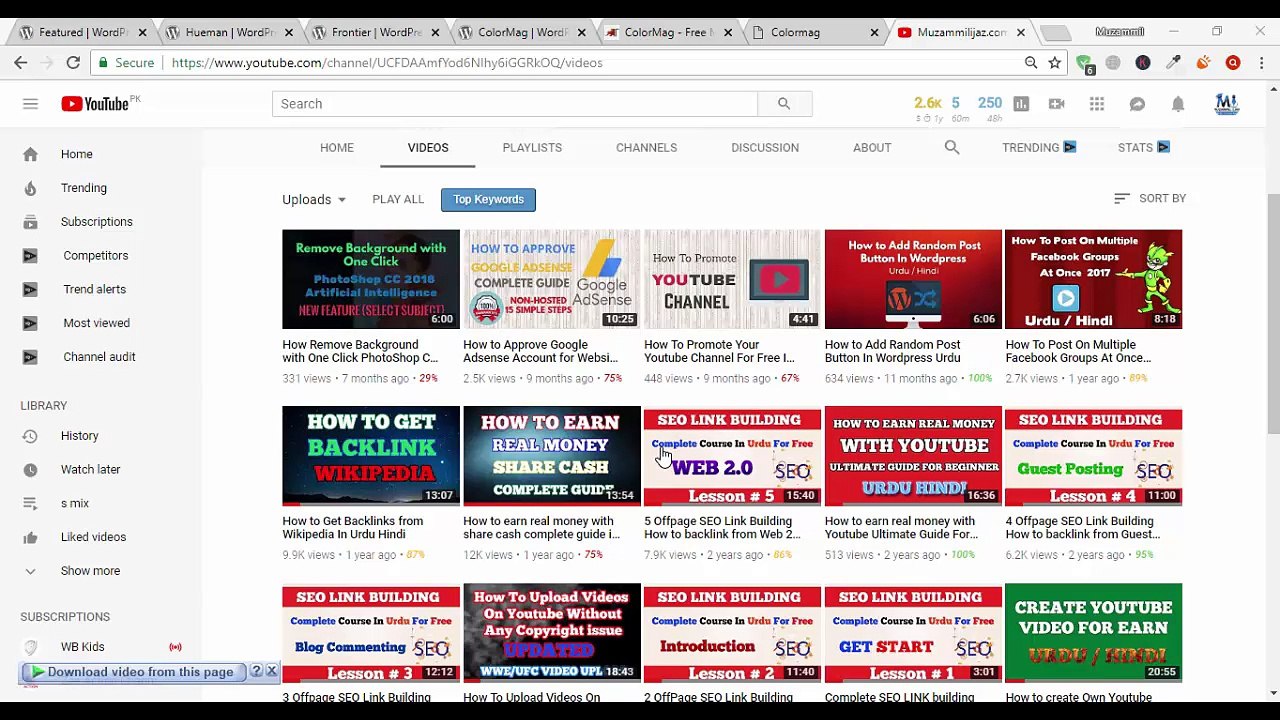Open the Post On Multiple Facebook Groups thumbnail
1280x720 pixels.
(1093, 279)
